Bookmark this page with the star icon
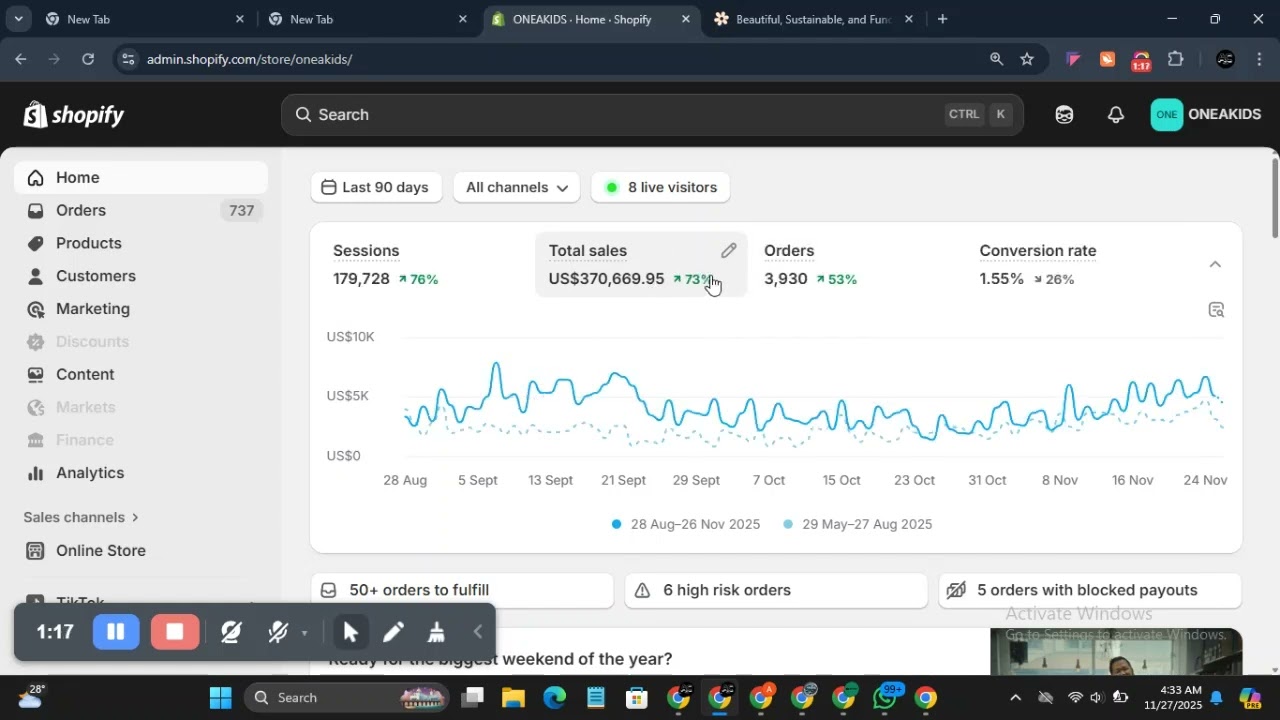Screen dimensions: 1280x720 point(1027,59)
